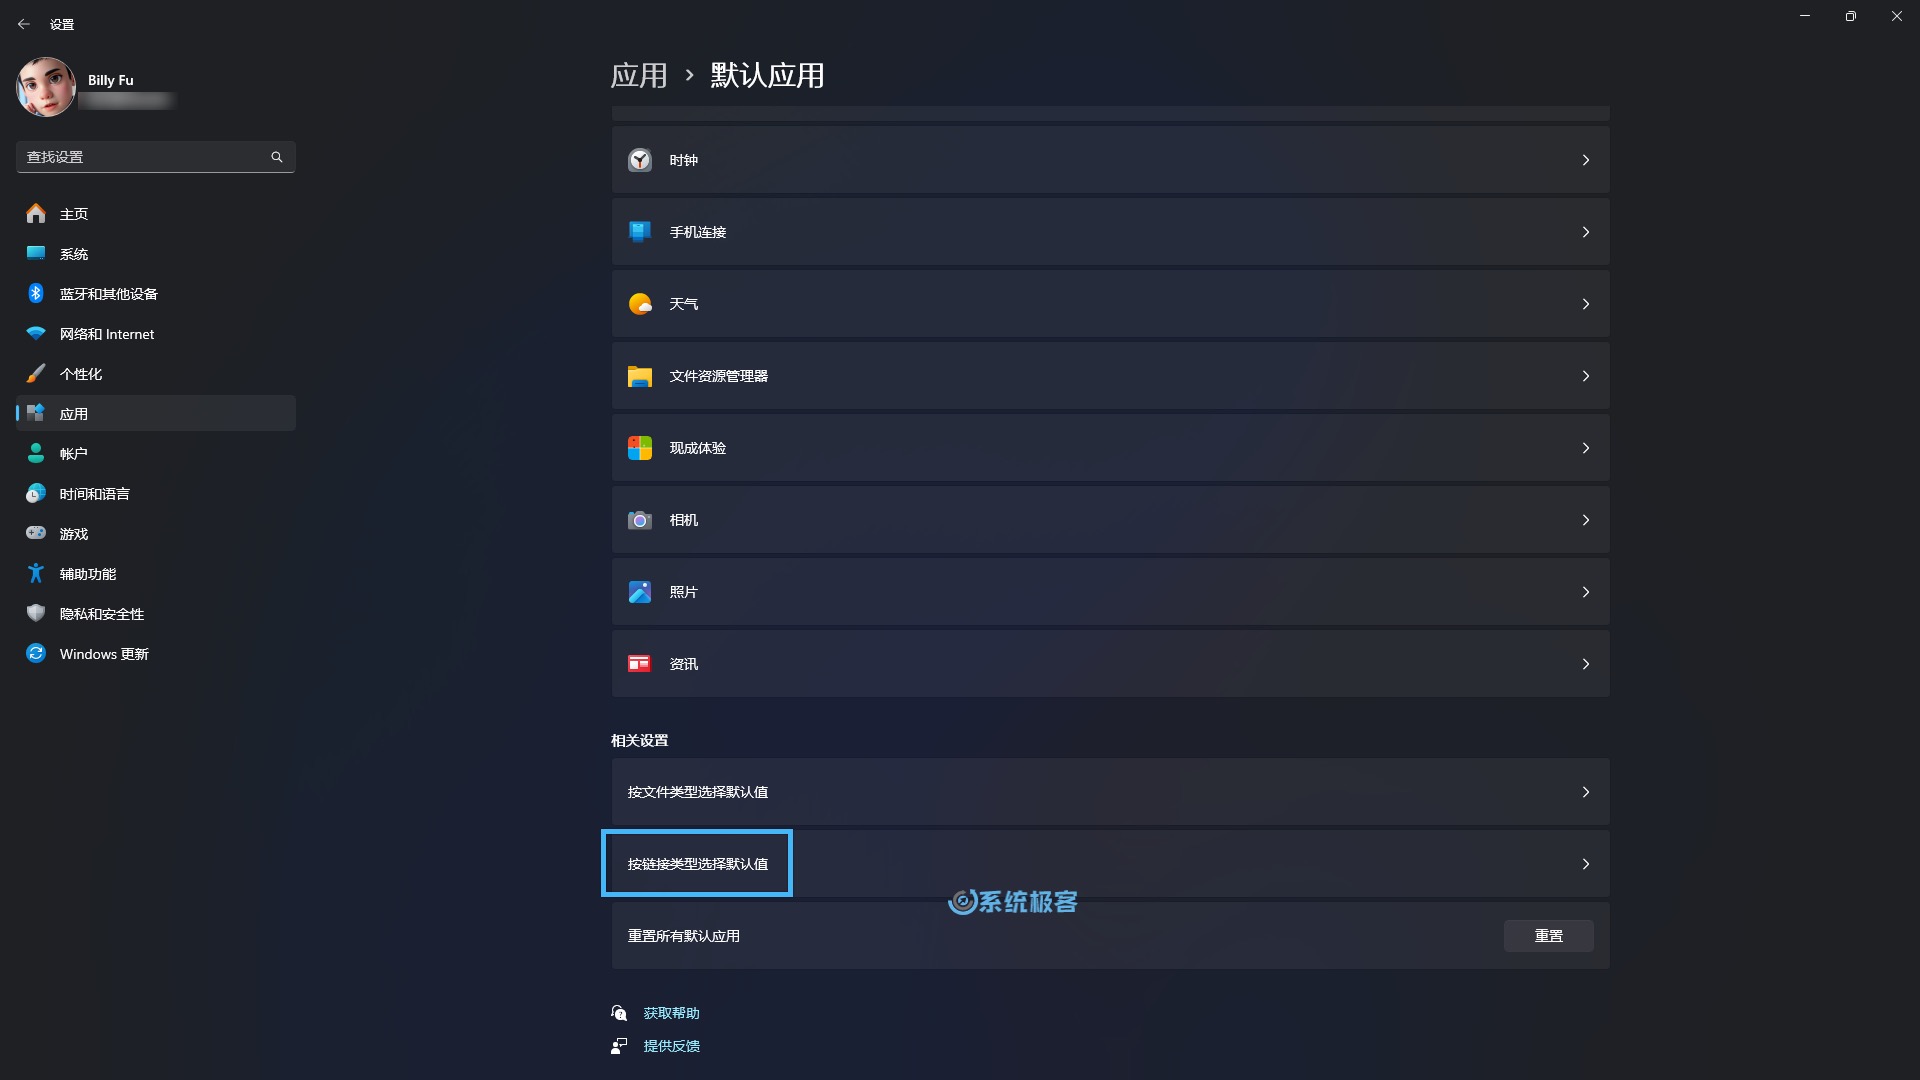
Task: Open 资讯 default app settings
Action: 1110,663
